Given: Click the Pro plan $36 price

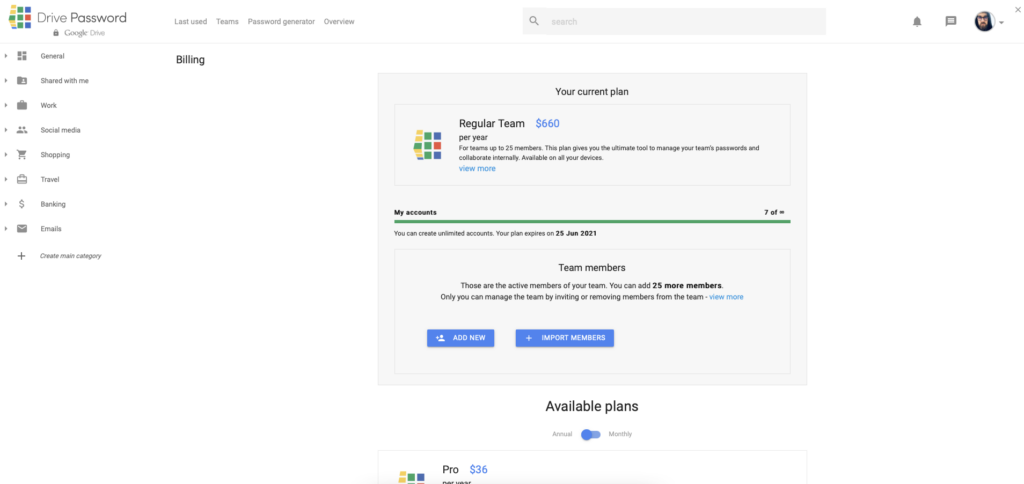Looking at the screenshot, I should tap(479, 470).
